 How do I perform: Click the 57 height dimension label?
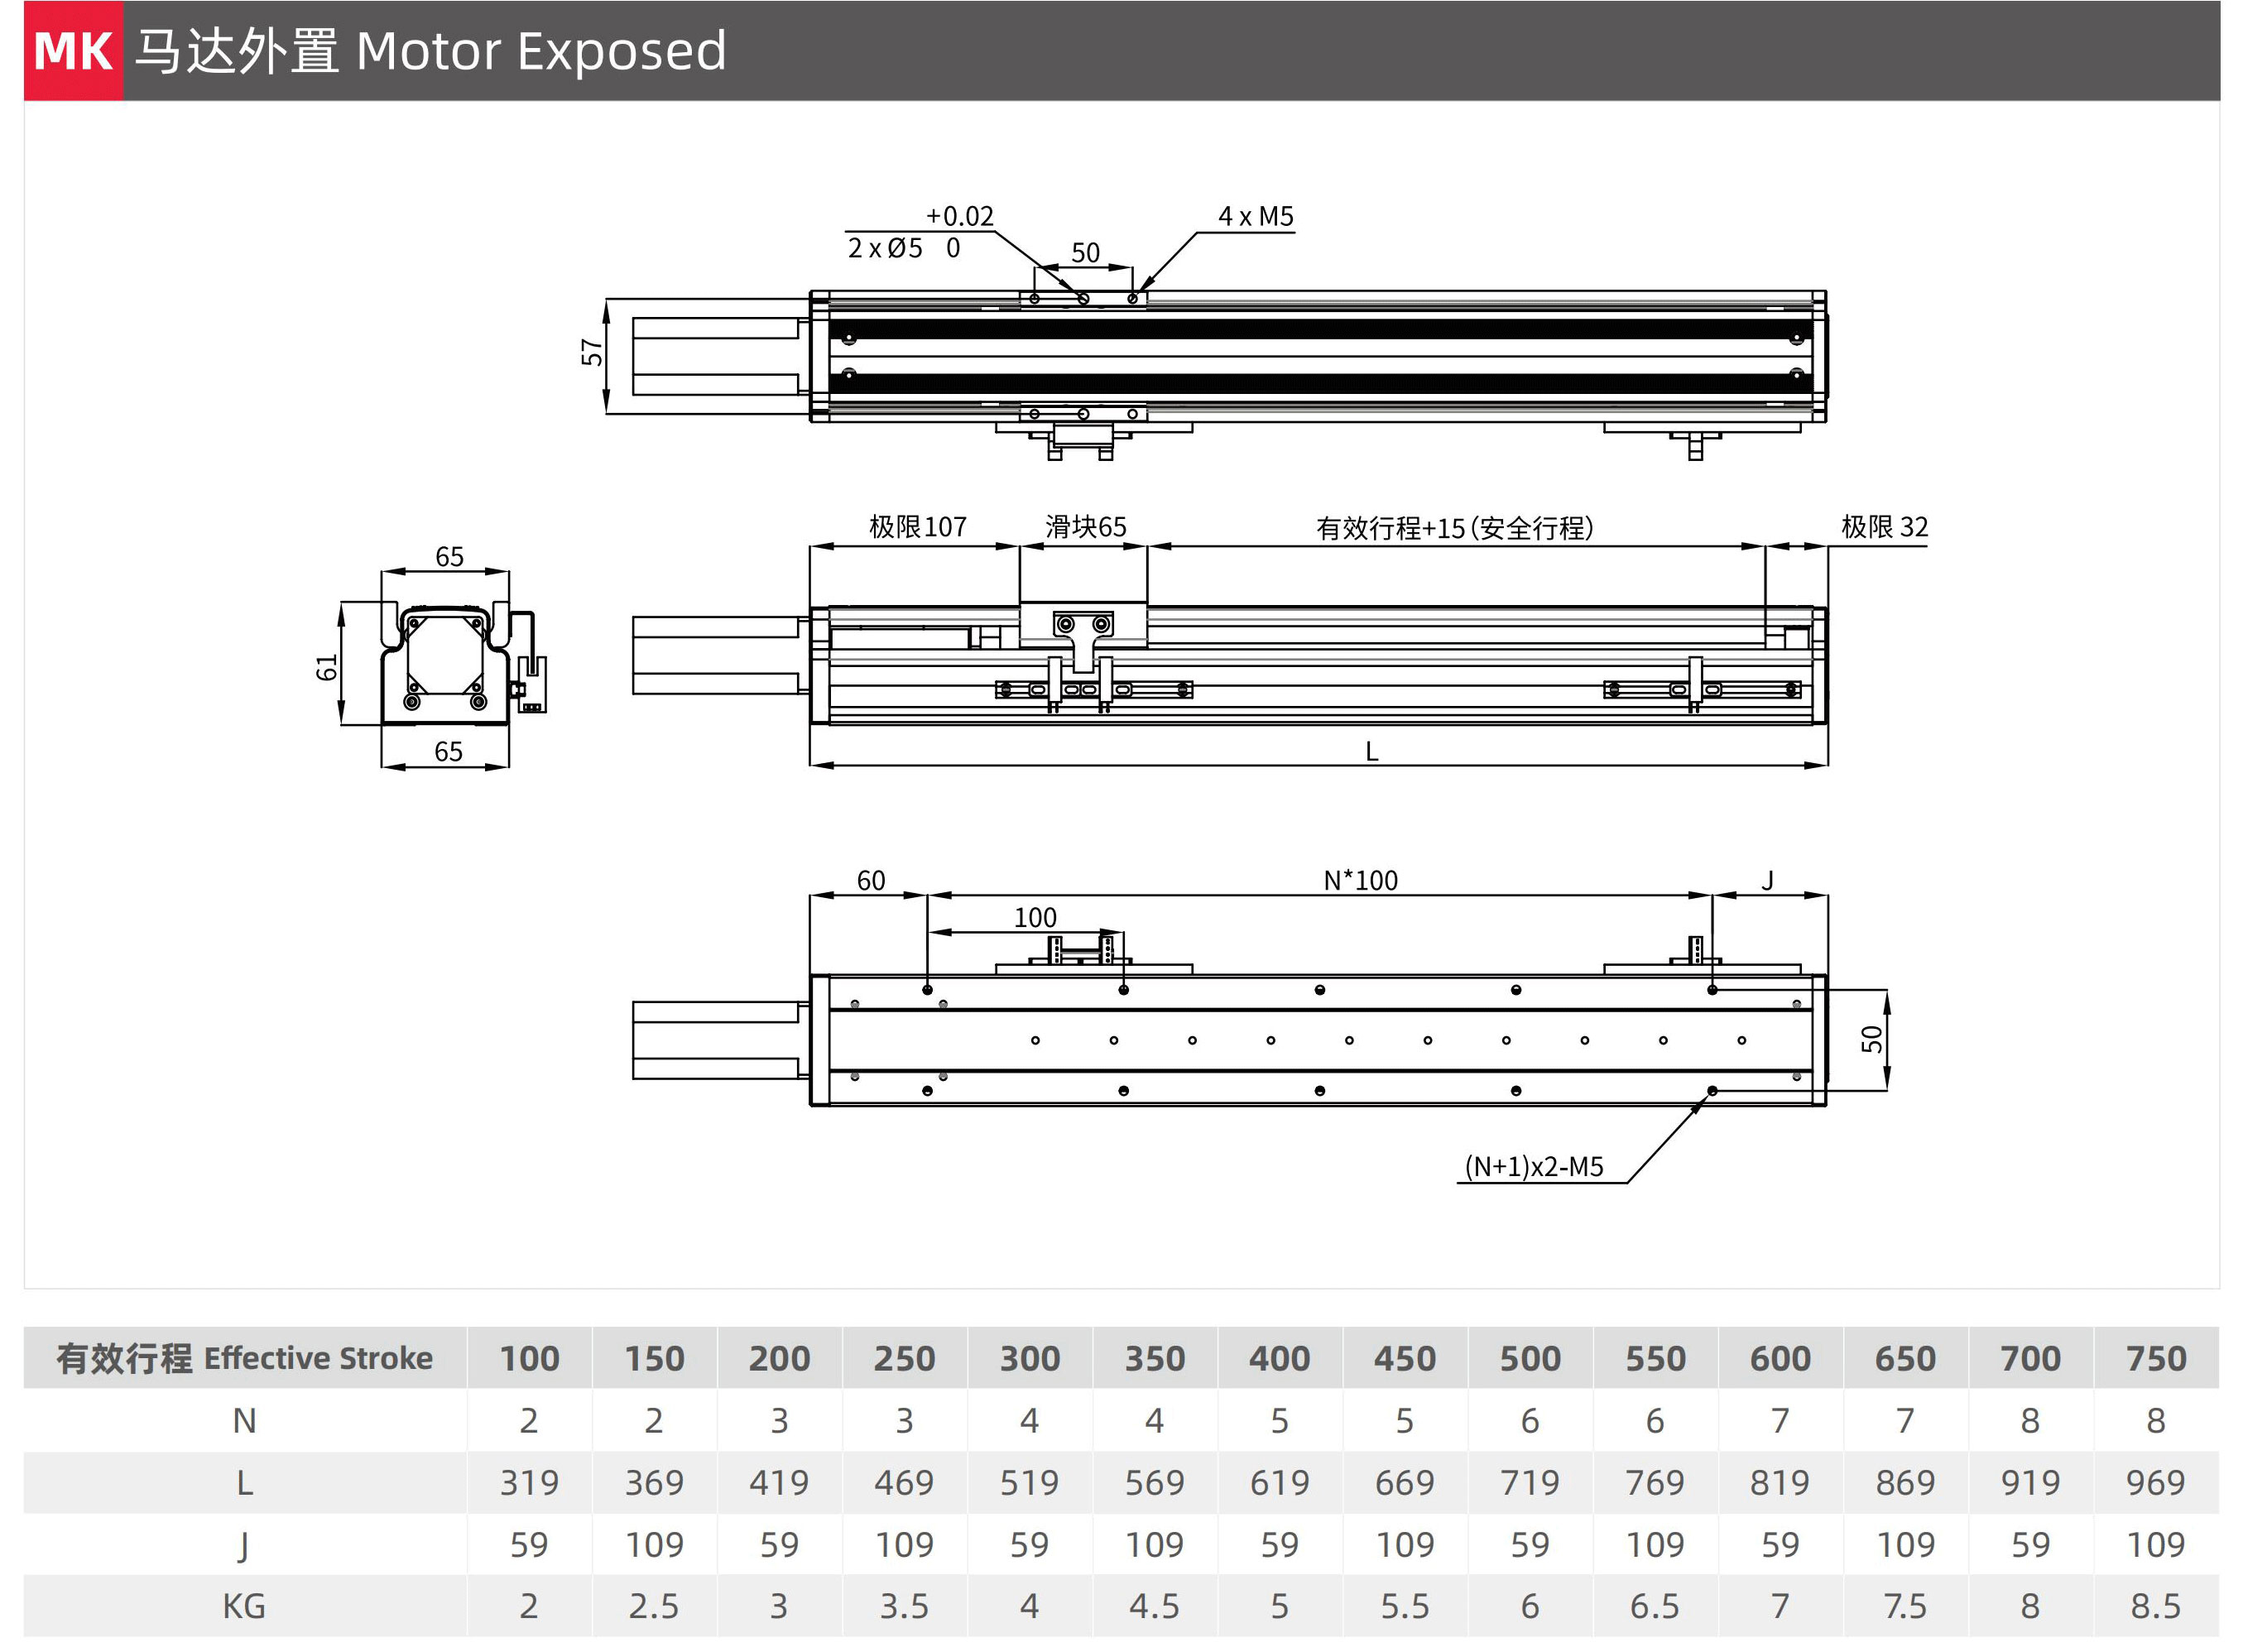(x=592, y=352)
